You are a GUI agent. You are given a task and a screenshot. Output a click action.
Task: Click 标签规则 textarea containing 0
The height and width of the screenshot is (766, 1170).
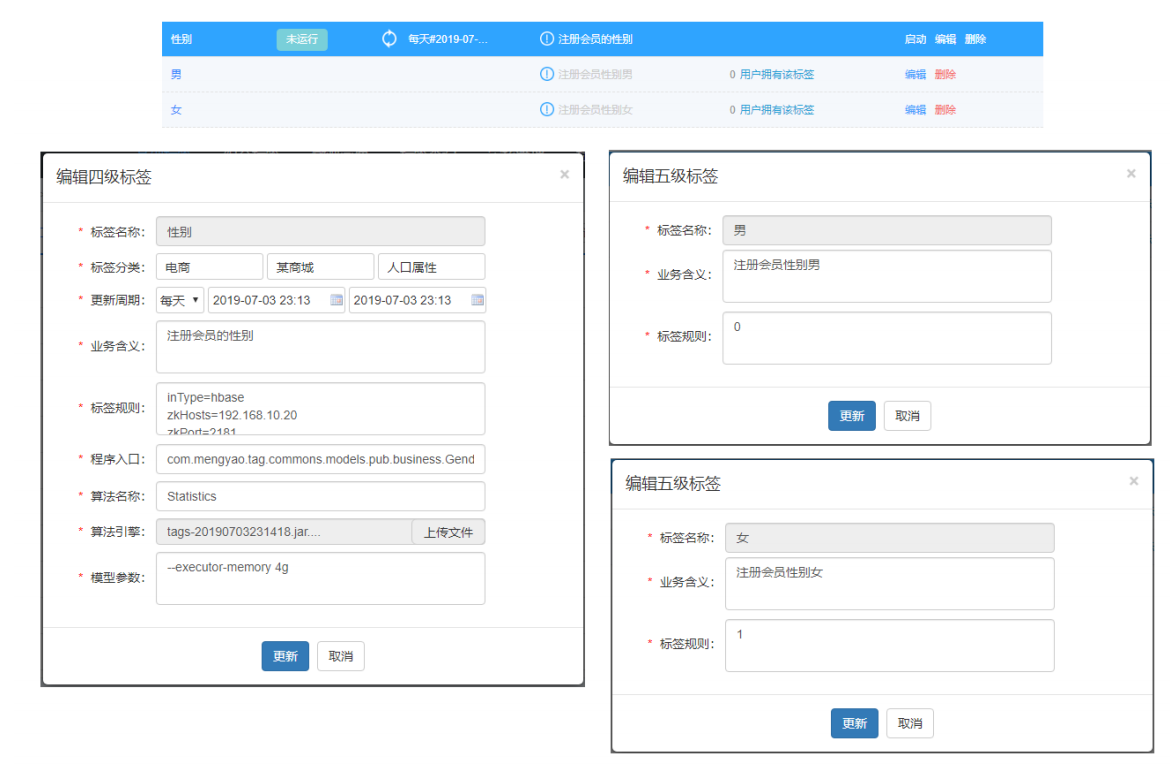point(887,338)
